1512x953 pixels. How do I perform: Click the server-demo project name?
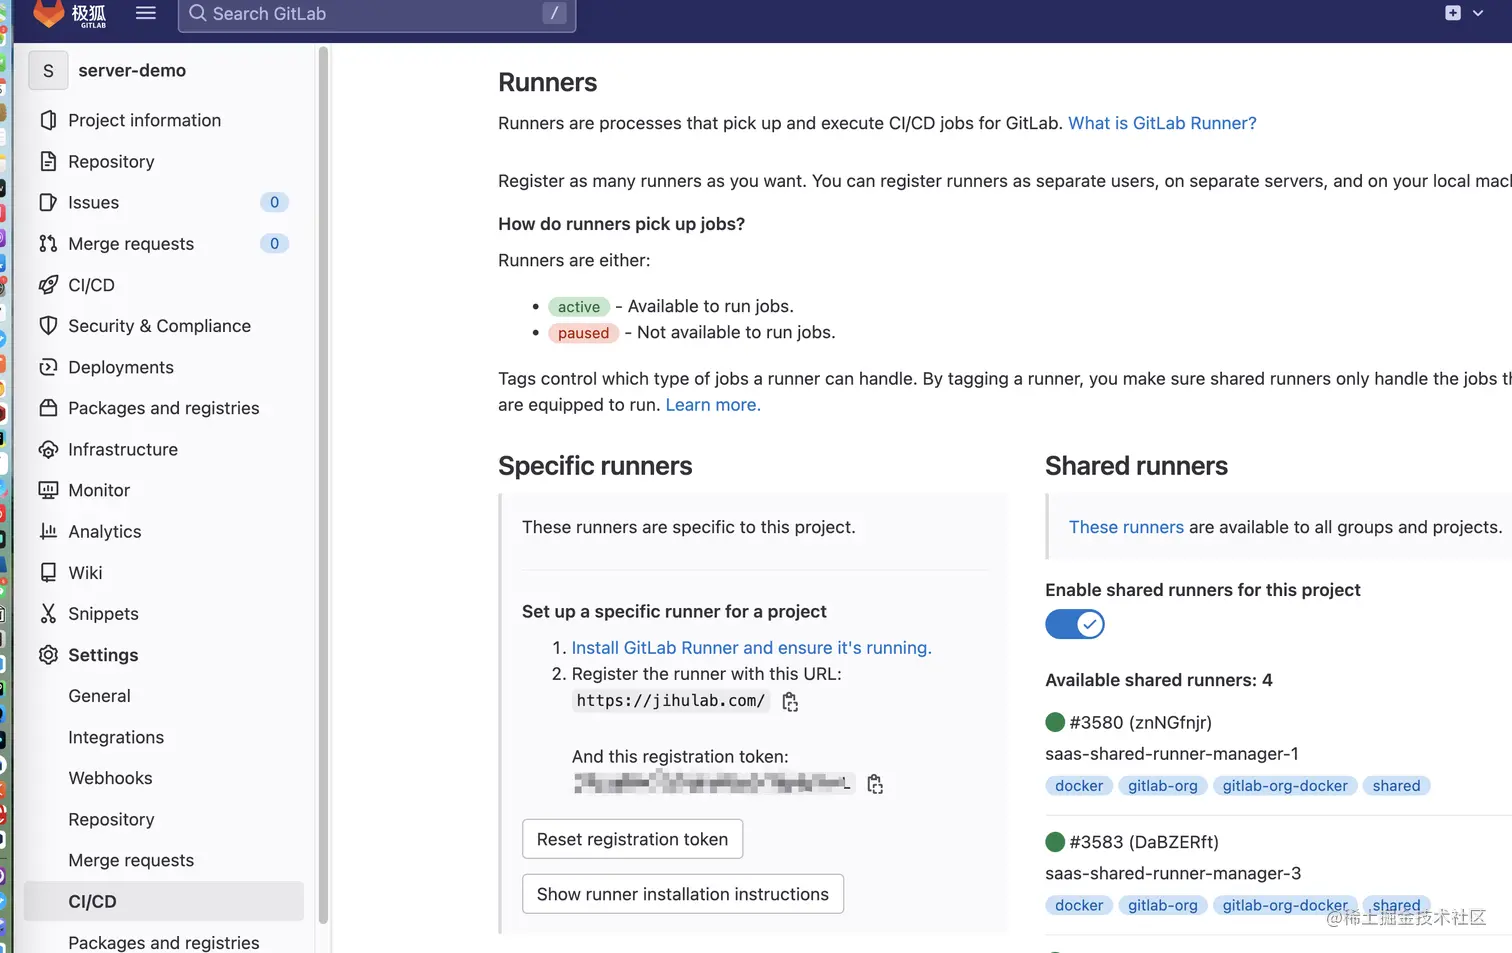(x=132, y=71)
